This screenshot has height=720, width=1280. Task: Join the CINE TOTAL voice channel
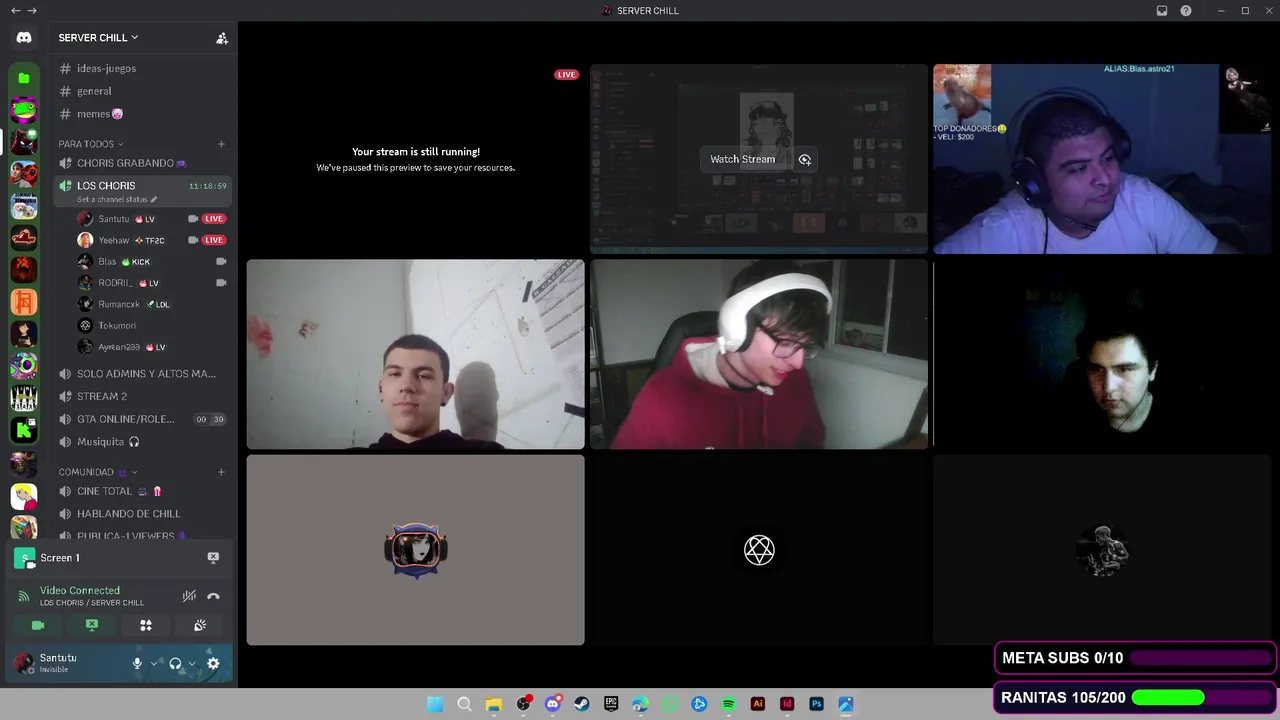point(142,491)
